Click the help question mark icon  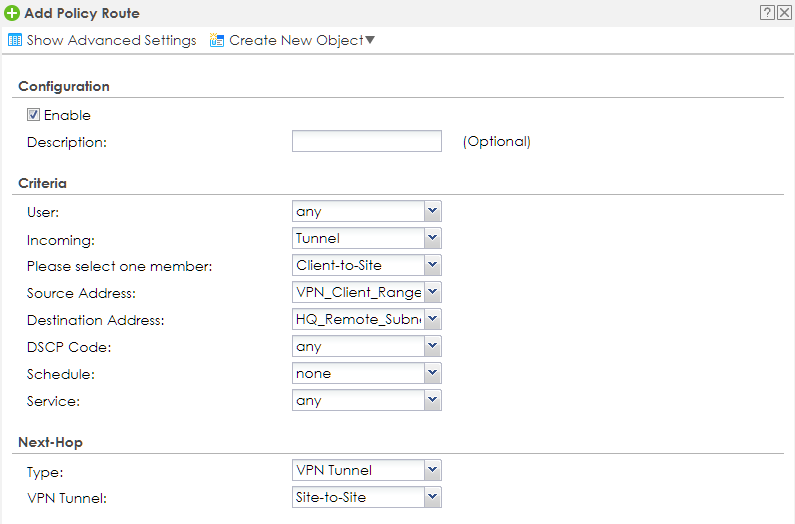coord(767,13)
